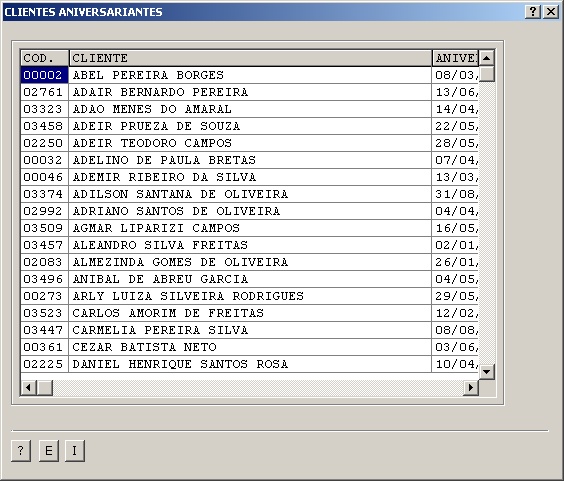Click birthday cell 02/01
Image resolution: width=564 pixels, height=481 pixels.
tap(455, 245)
